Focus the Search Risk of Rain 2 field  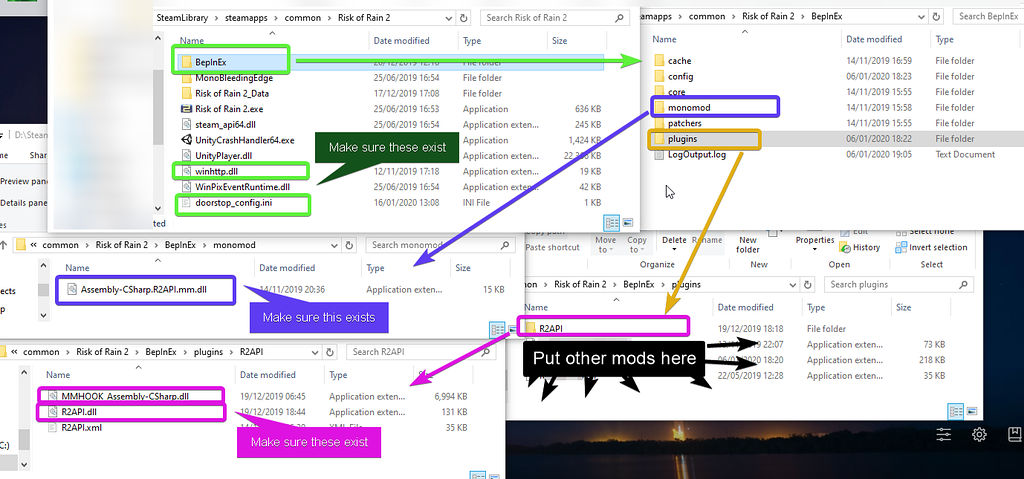[554, 18]
